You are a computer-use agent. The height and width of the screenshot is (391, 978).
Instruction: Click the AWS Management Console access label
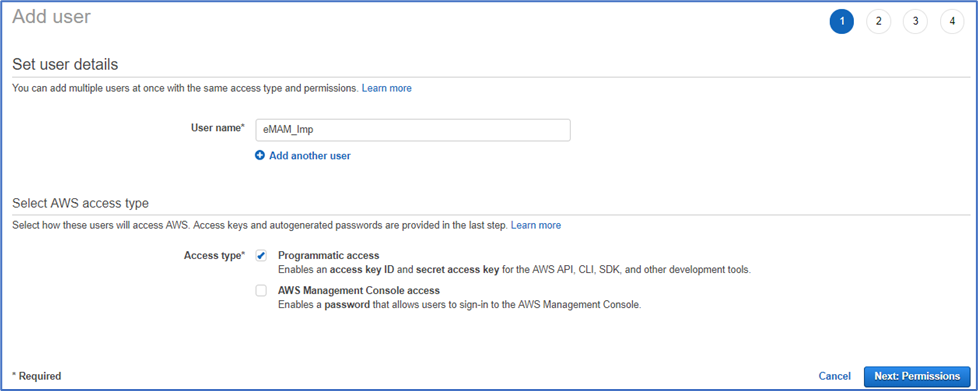[359, 291]
